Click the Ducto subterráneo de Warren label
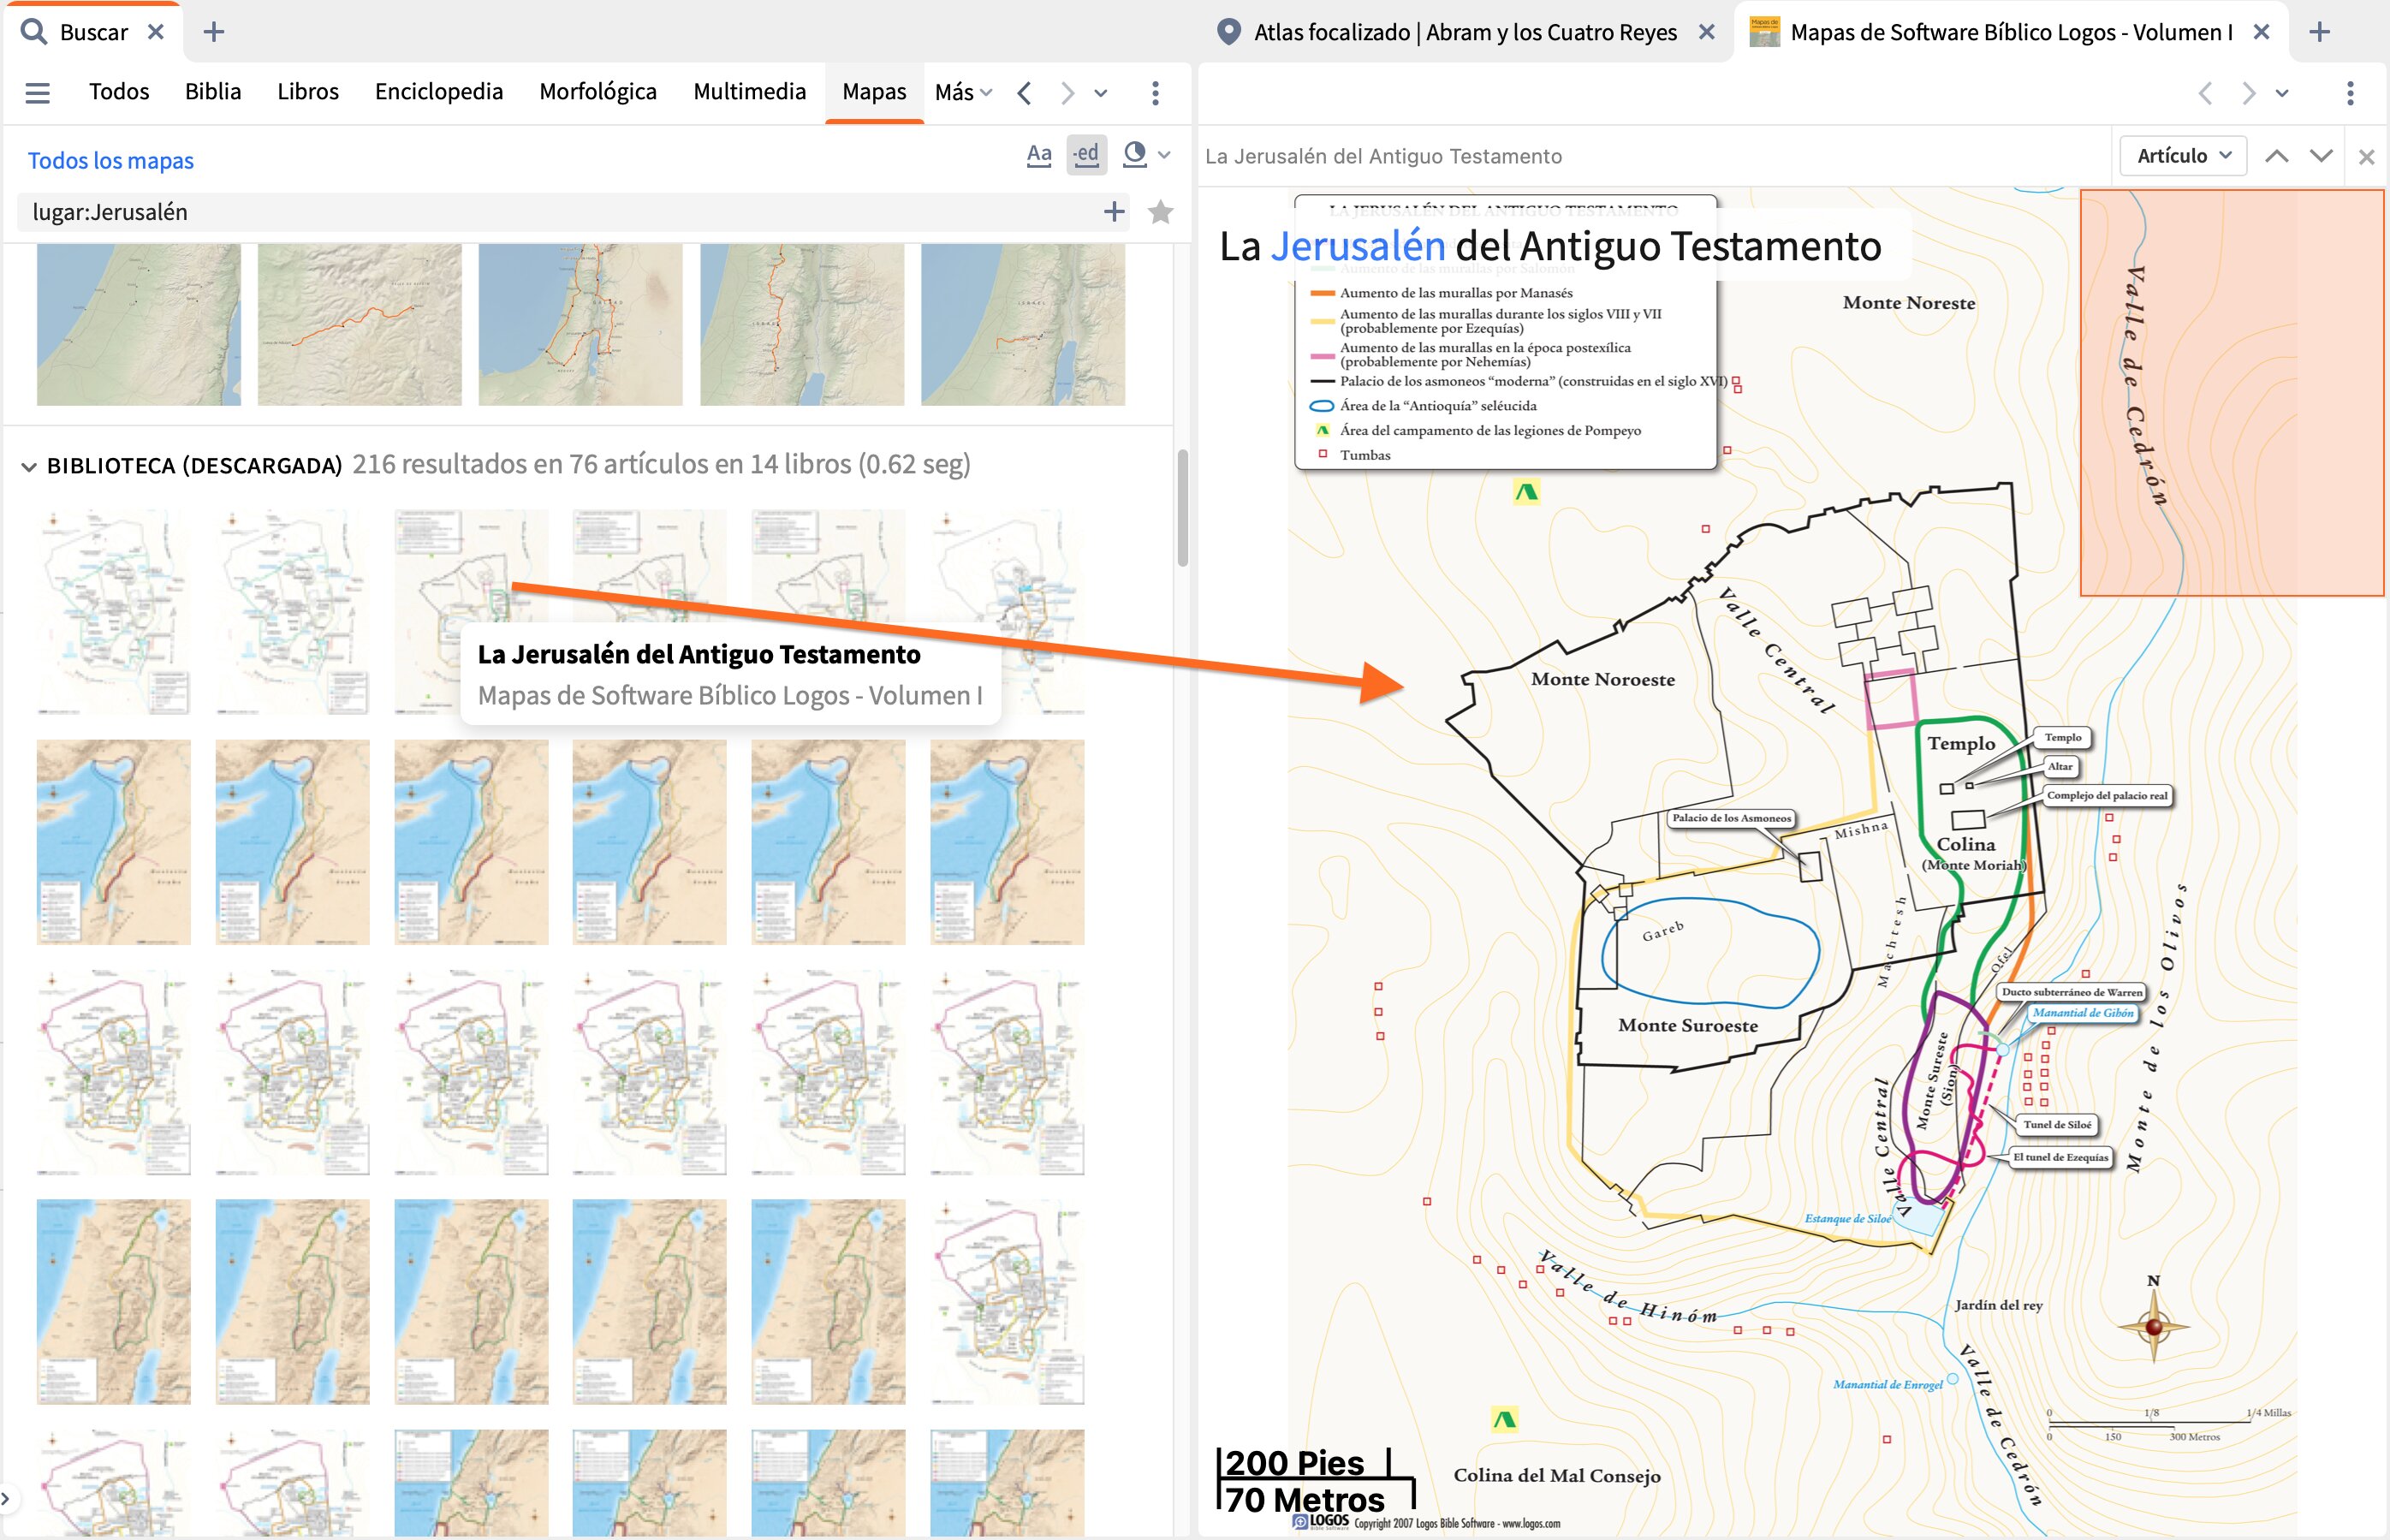The width and height of the screenshot is (2390, 1540). pyautogui.click(x=2072, y=992)
